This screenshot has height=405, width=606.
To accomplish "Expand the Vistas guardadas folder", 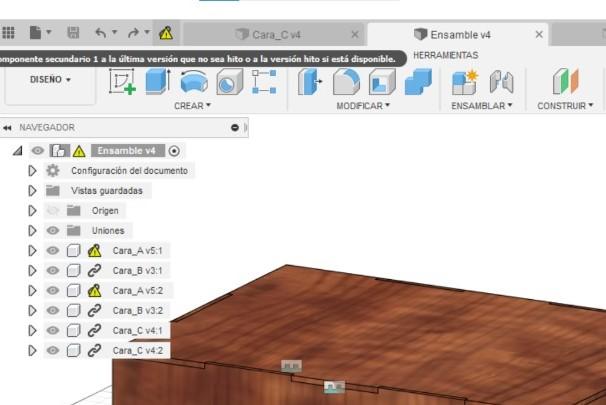I will click(x=32, y=191).
